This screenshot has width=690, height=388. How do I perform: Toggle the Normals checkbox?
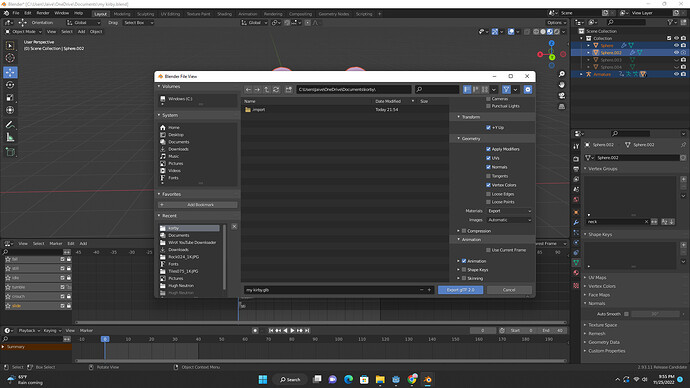click(x=488, y=167)
